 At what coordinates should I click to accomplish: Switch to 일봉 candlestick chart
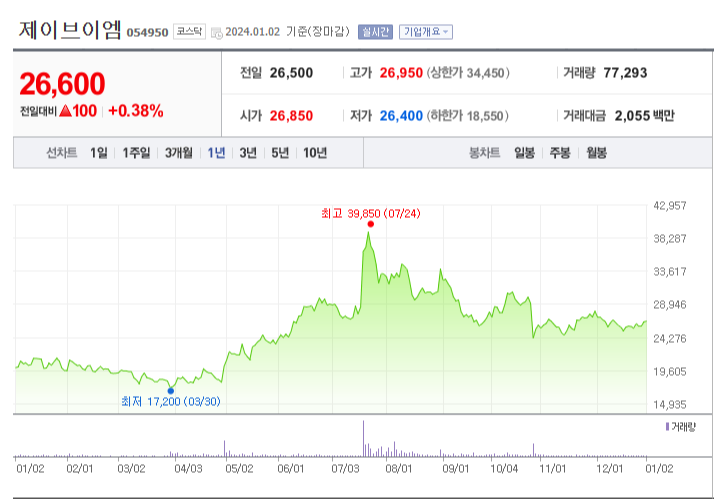tap(524, 153)
